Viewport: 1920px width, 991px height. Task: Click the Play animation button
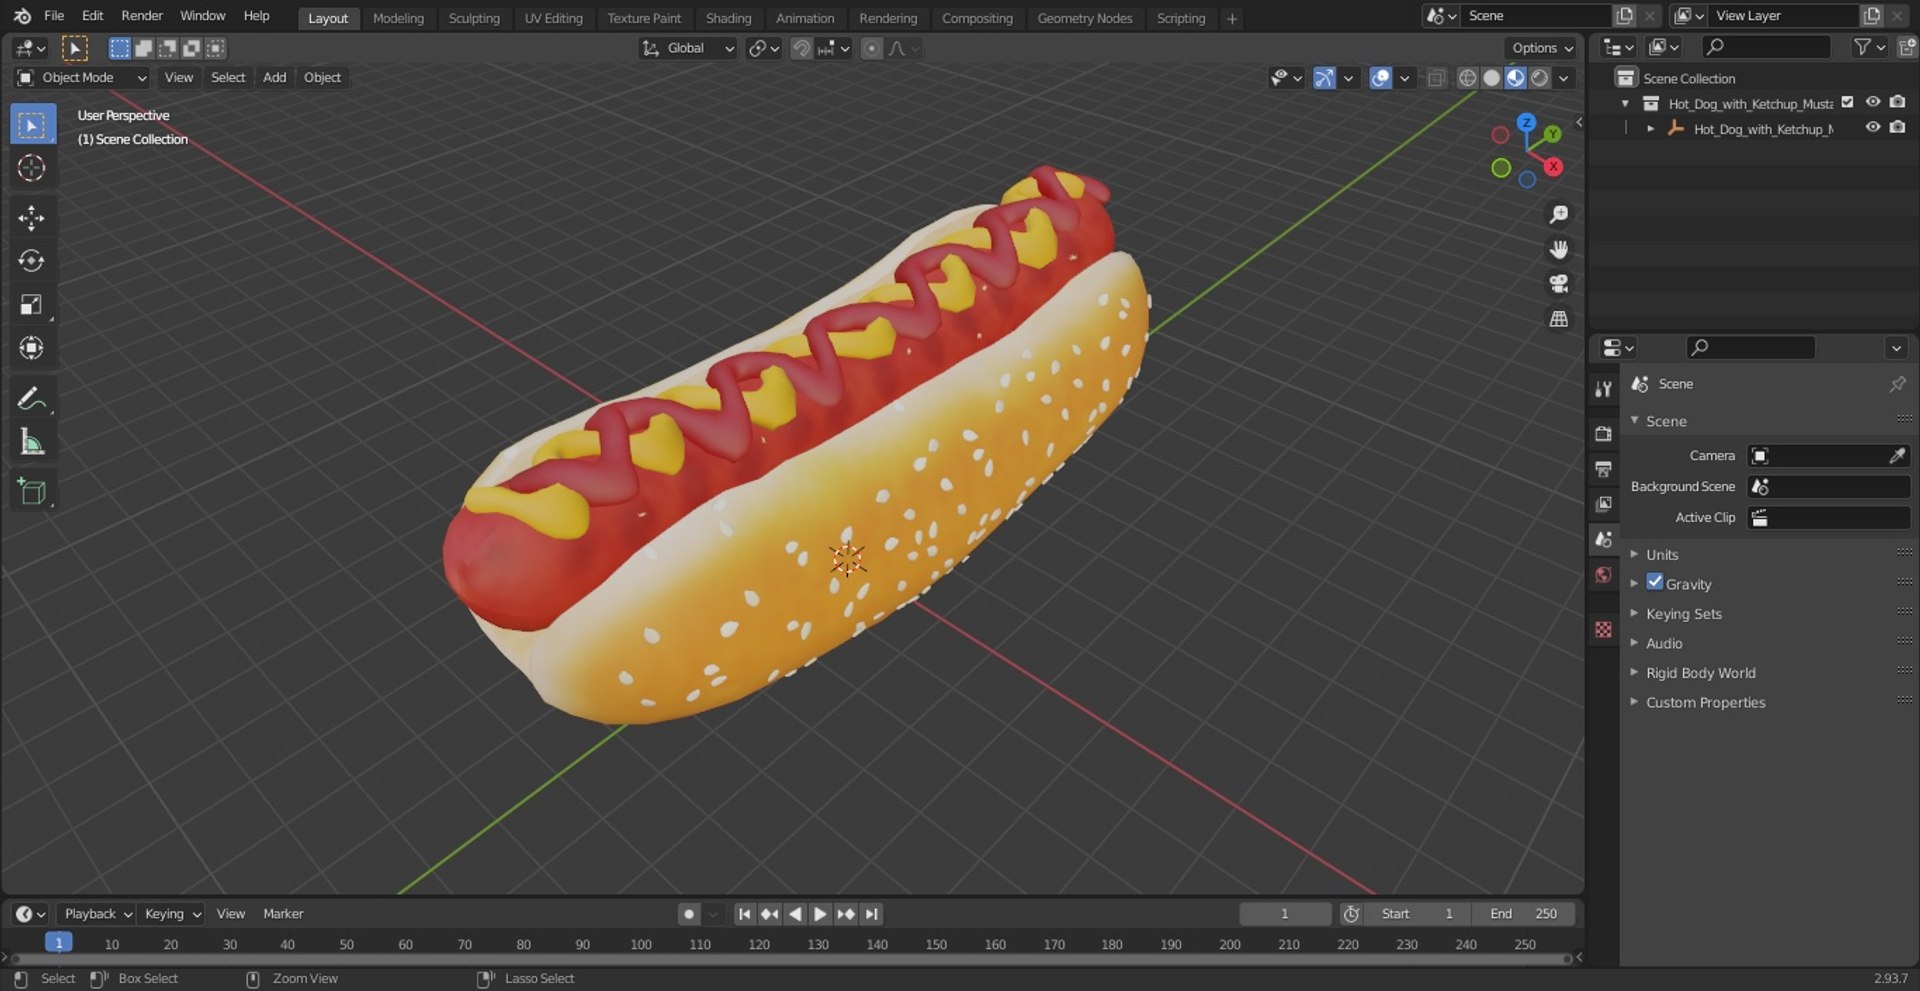820,914
